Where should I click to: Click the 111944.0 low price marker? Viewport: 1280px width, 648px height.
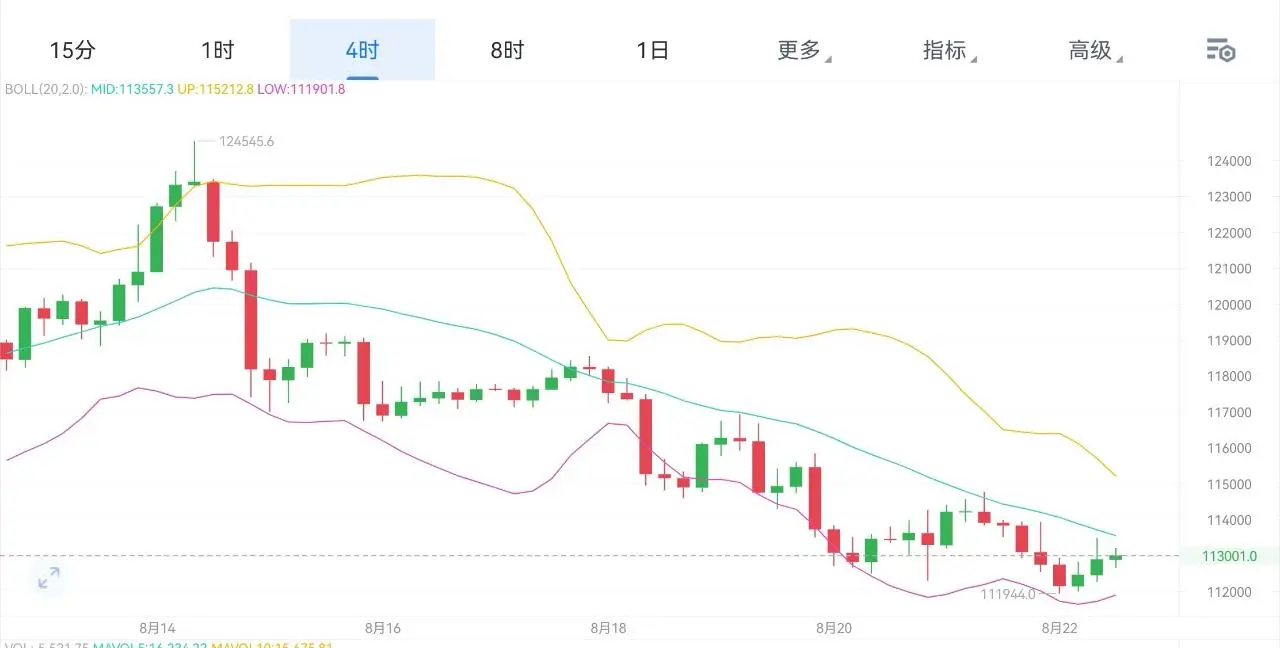tap(1007, 594)
